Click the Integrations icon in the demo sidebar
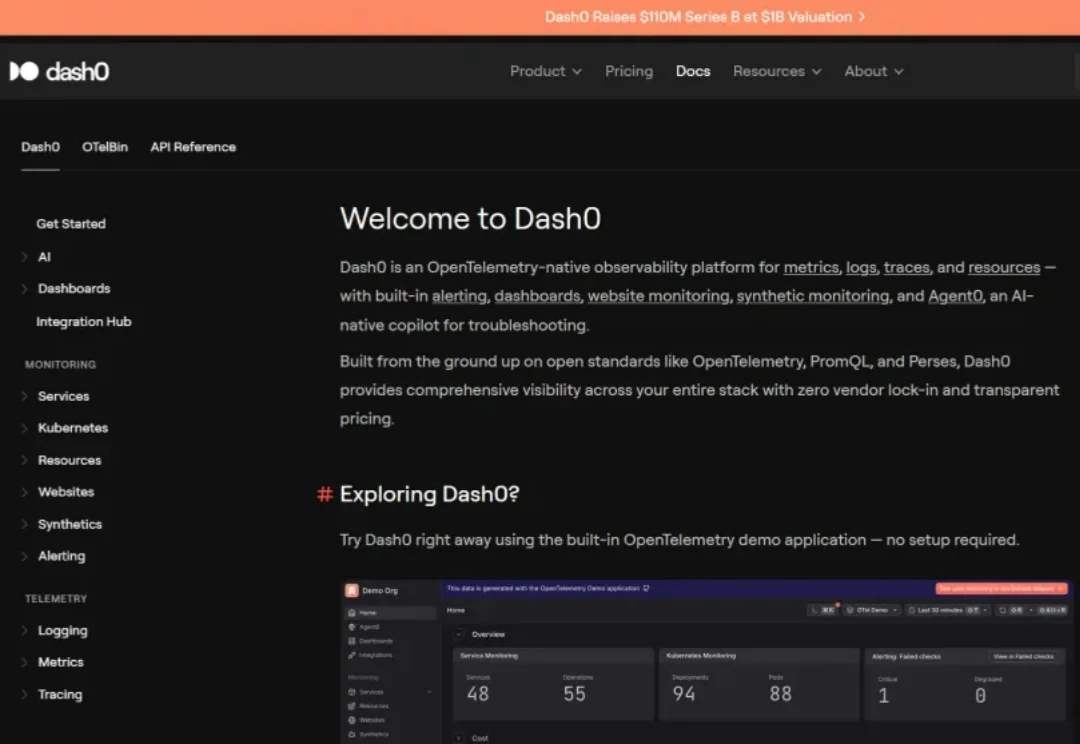1080x744 pixels. [351, 655]
